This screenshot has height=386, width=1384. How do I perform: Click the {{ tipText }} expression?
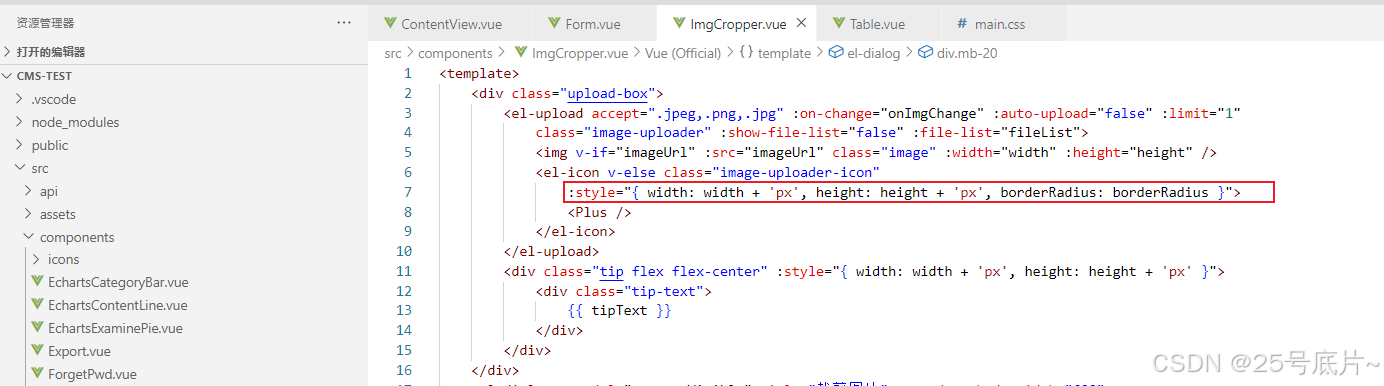tap(620, 310)
